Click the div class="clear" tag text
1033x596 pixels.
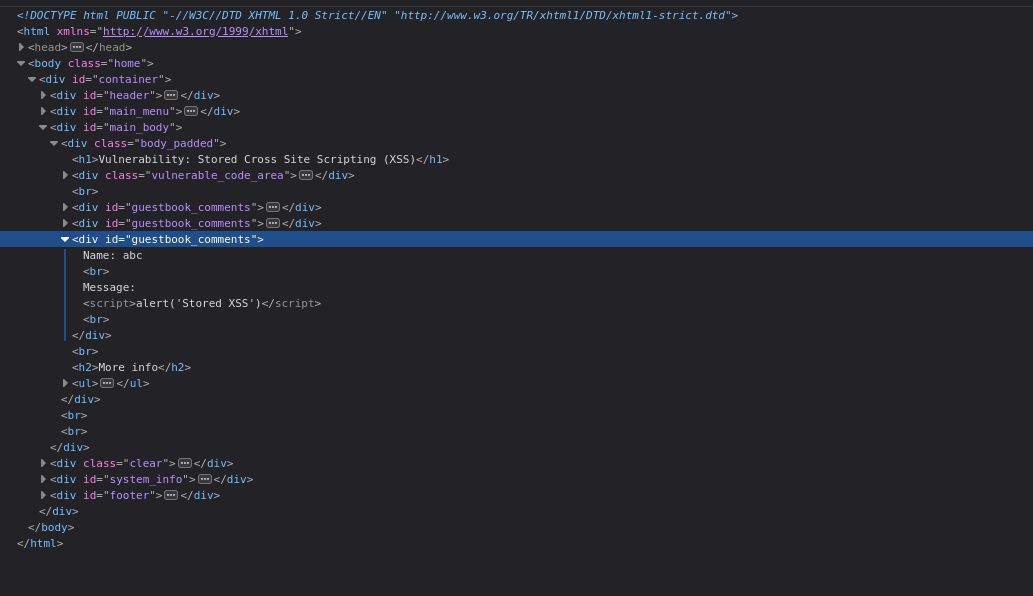(x=113, y=463)
